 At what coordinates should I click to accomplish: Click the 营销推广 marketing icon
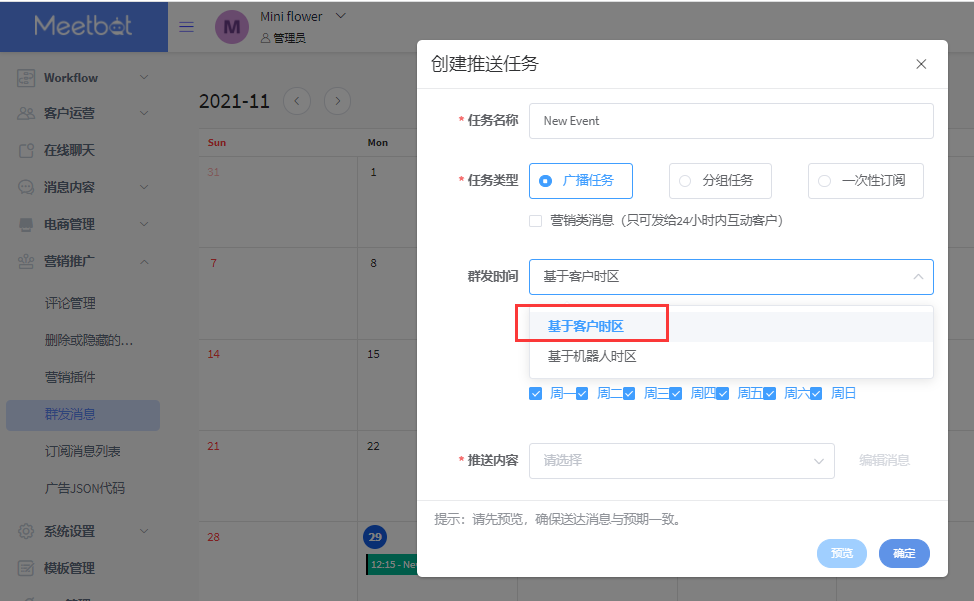(26, 261)
